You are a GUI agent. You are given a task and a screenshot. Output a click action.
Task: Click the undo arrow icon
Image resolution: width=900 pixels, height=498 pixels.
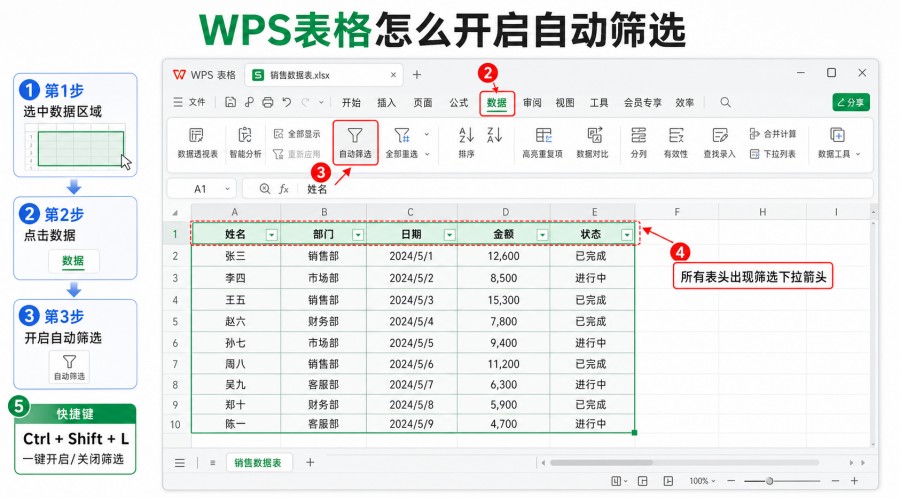tap(286, 102)
